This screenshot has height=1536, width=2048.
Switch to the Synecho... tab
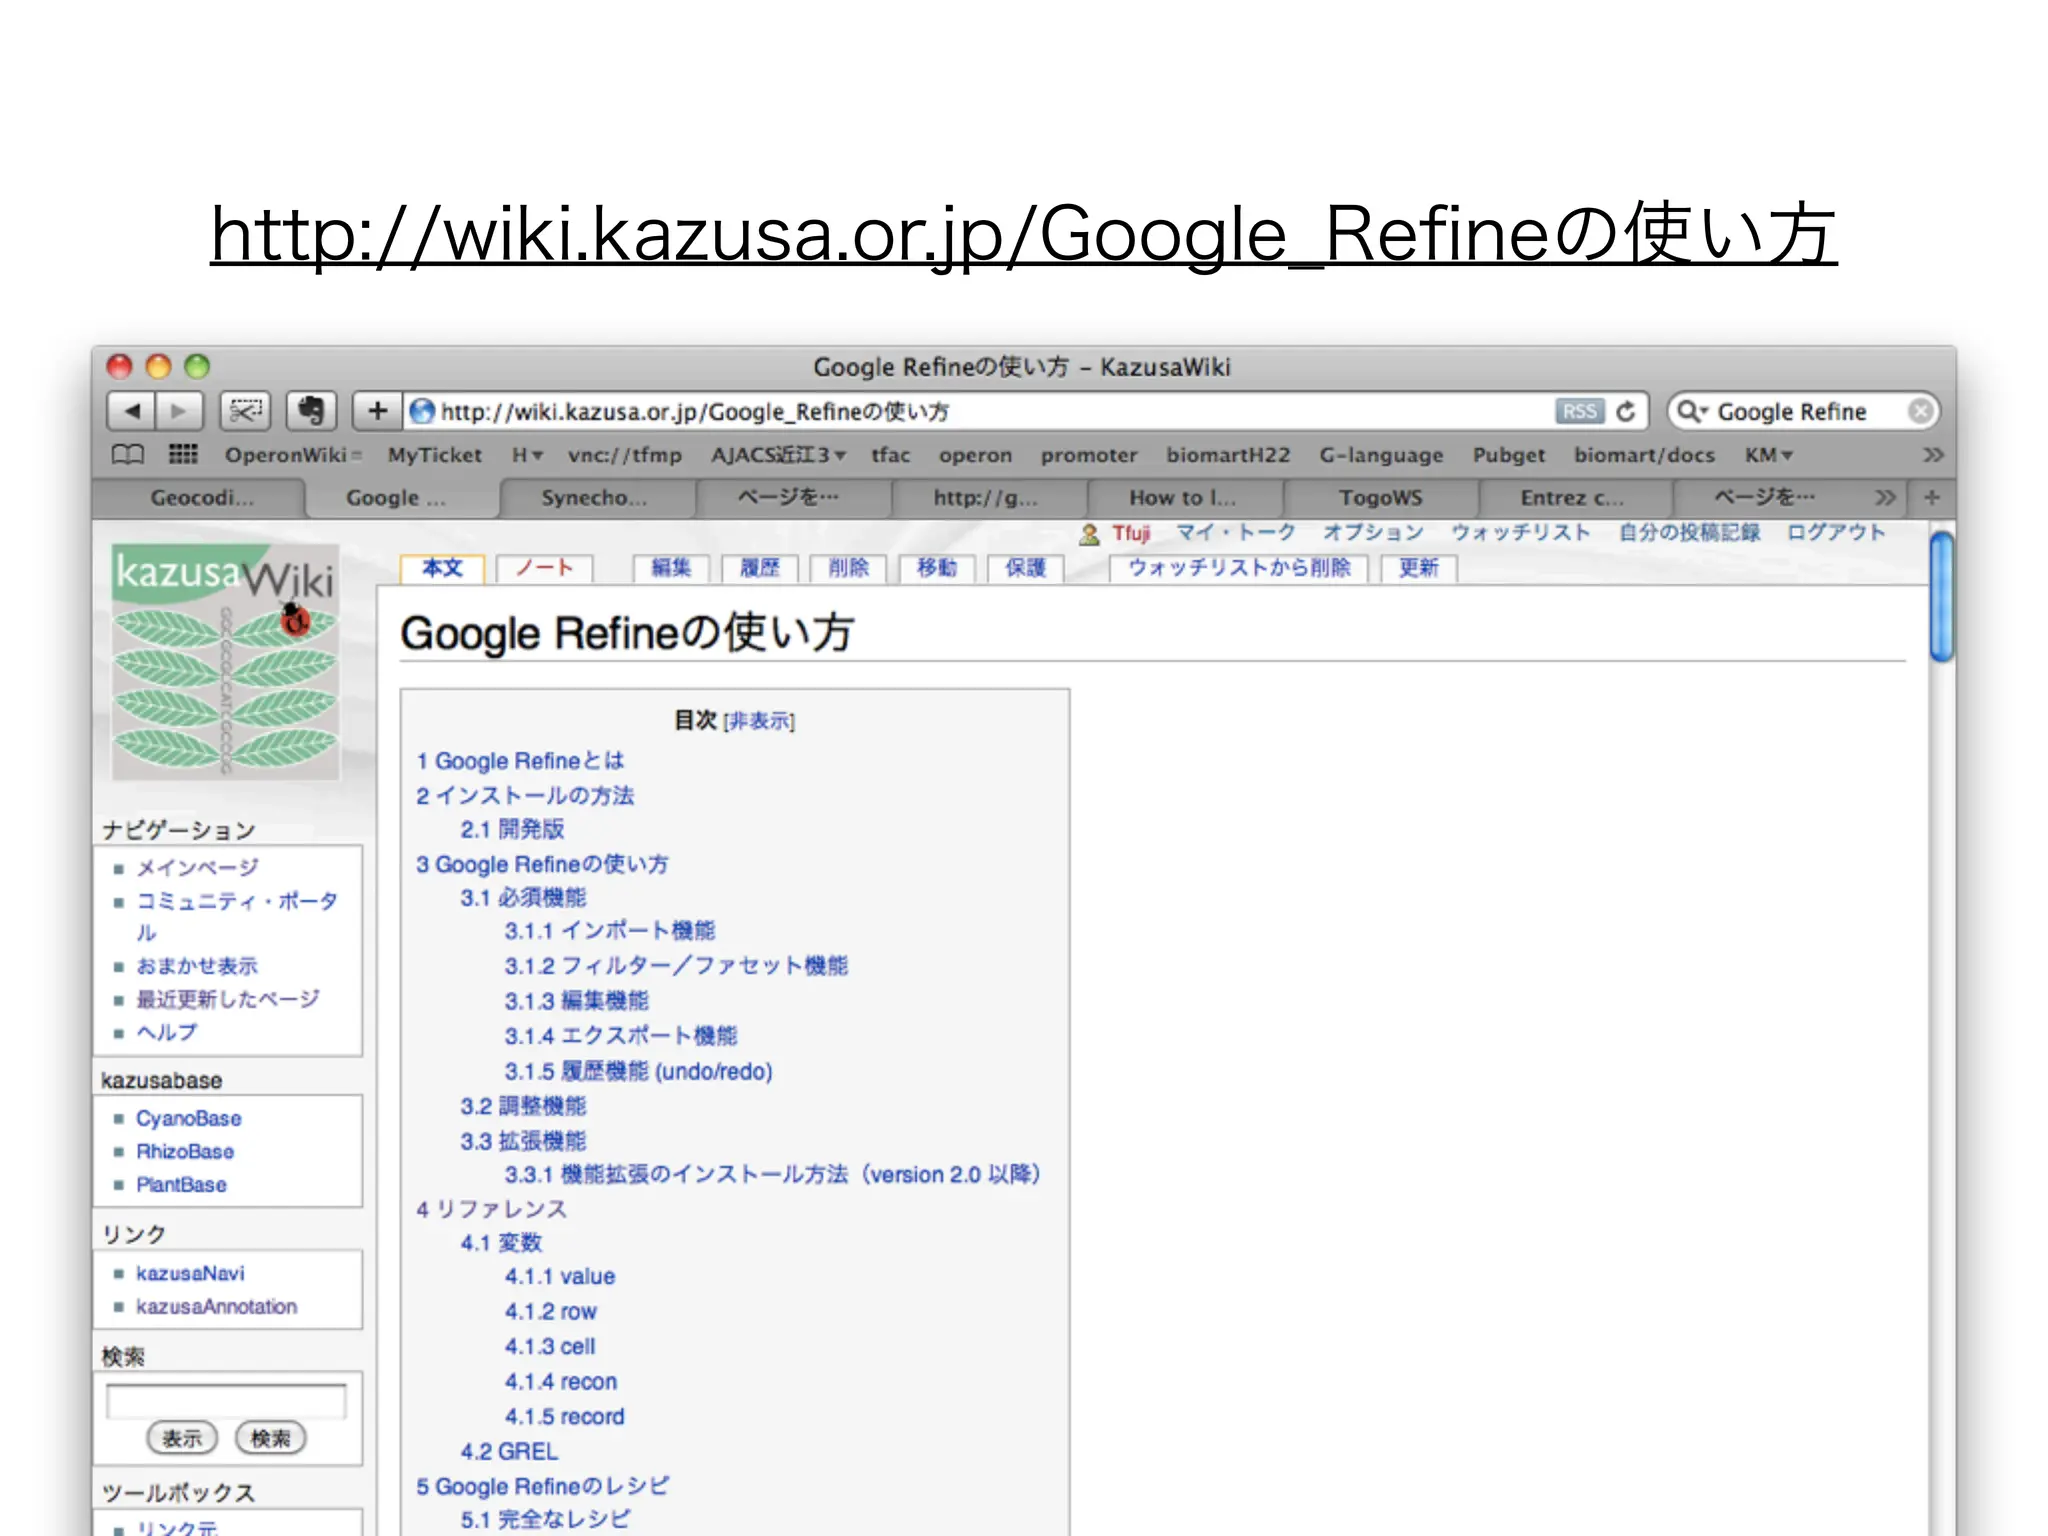[594, 497]
